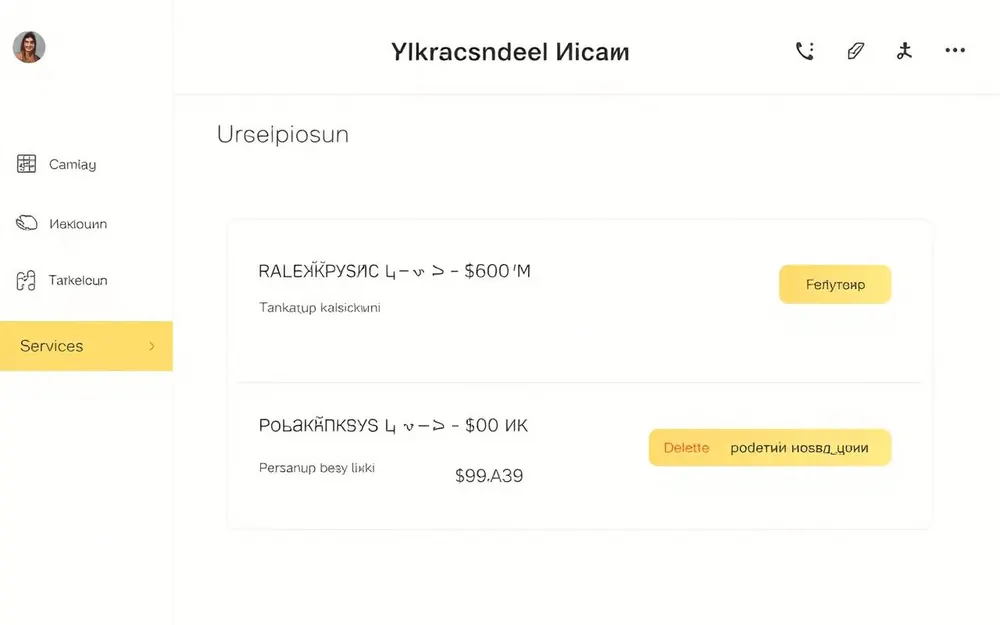Screen dimensions: 1000x625
Task: Click the phone call icon in header
Action: [x=805, y=51]
